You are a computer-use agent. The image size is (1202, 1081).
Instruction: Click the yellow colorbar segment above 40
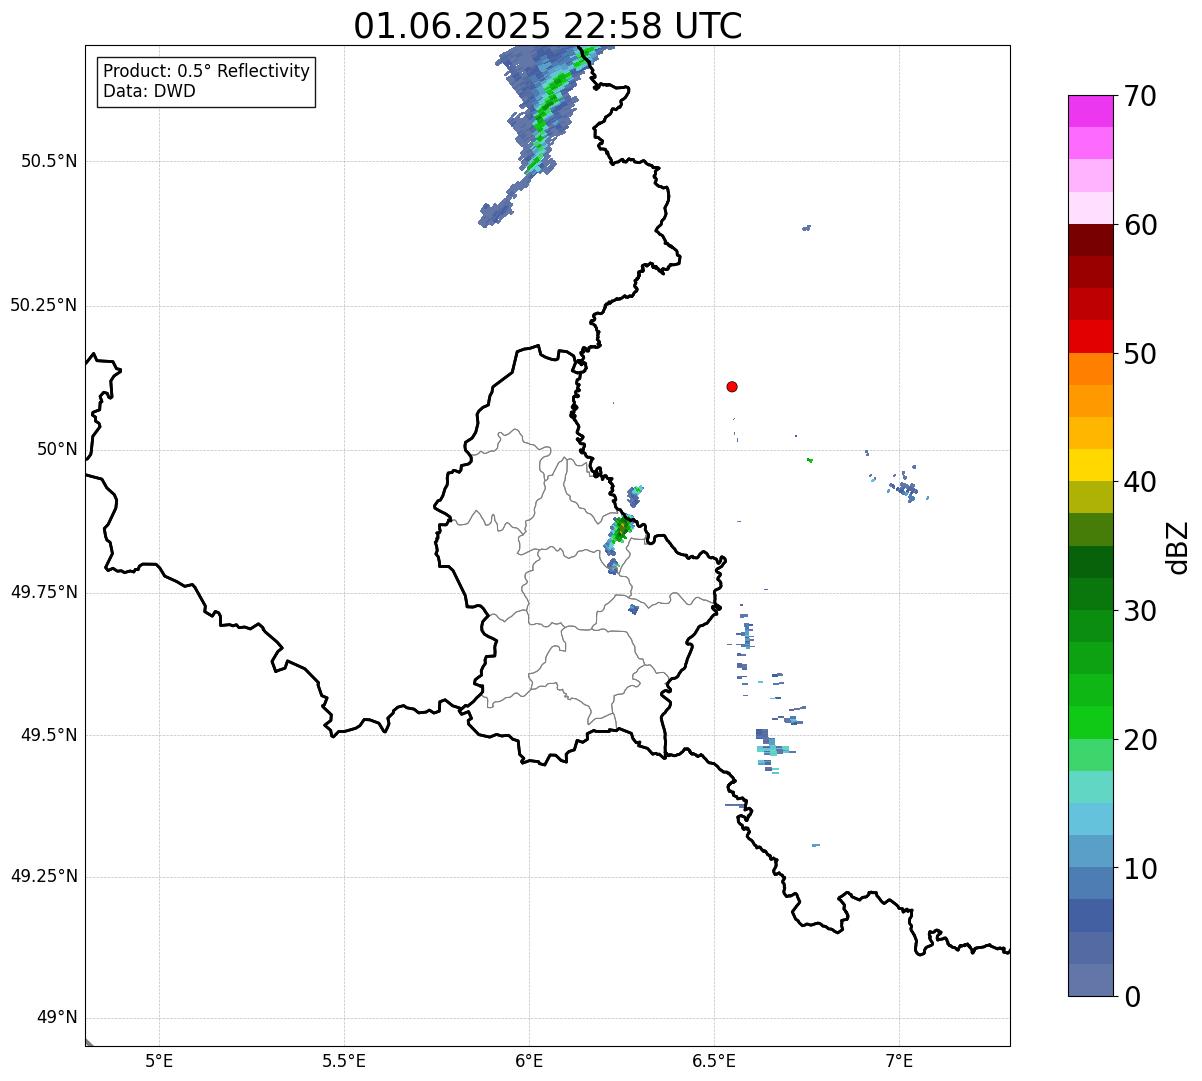(1091, 465)
